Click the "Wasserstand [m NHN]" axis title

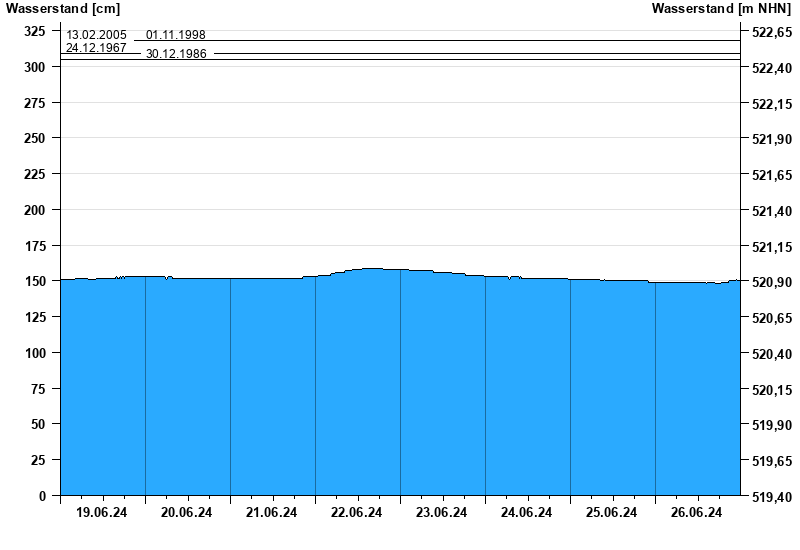pos(721,9)
